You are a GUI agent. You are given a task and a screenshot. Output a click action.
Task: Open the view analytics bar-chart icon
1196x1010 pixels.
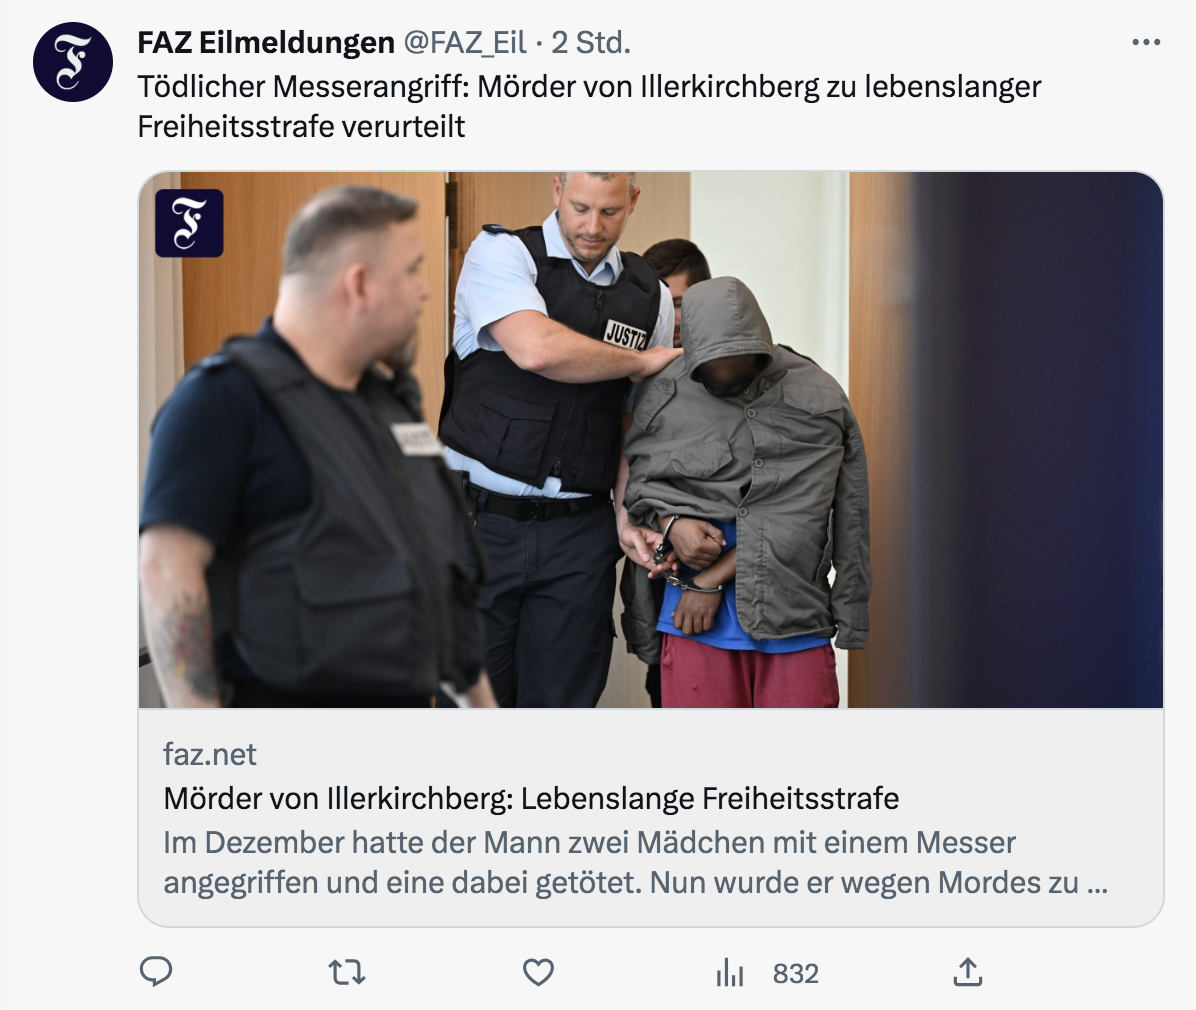click(730, 973)
